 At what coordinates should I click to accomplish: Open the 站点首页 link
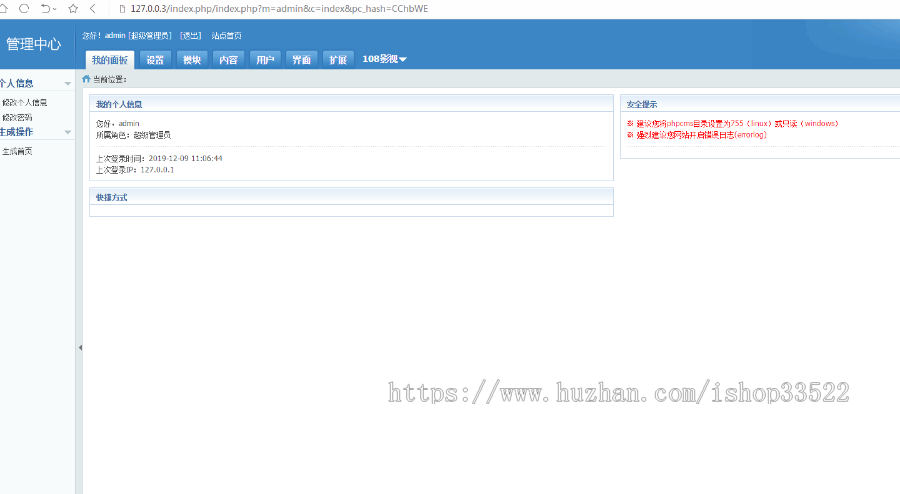(x=226, y=36)
